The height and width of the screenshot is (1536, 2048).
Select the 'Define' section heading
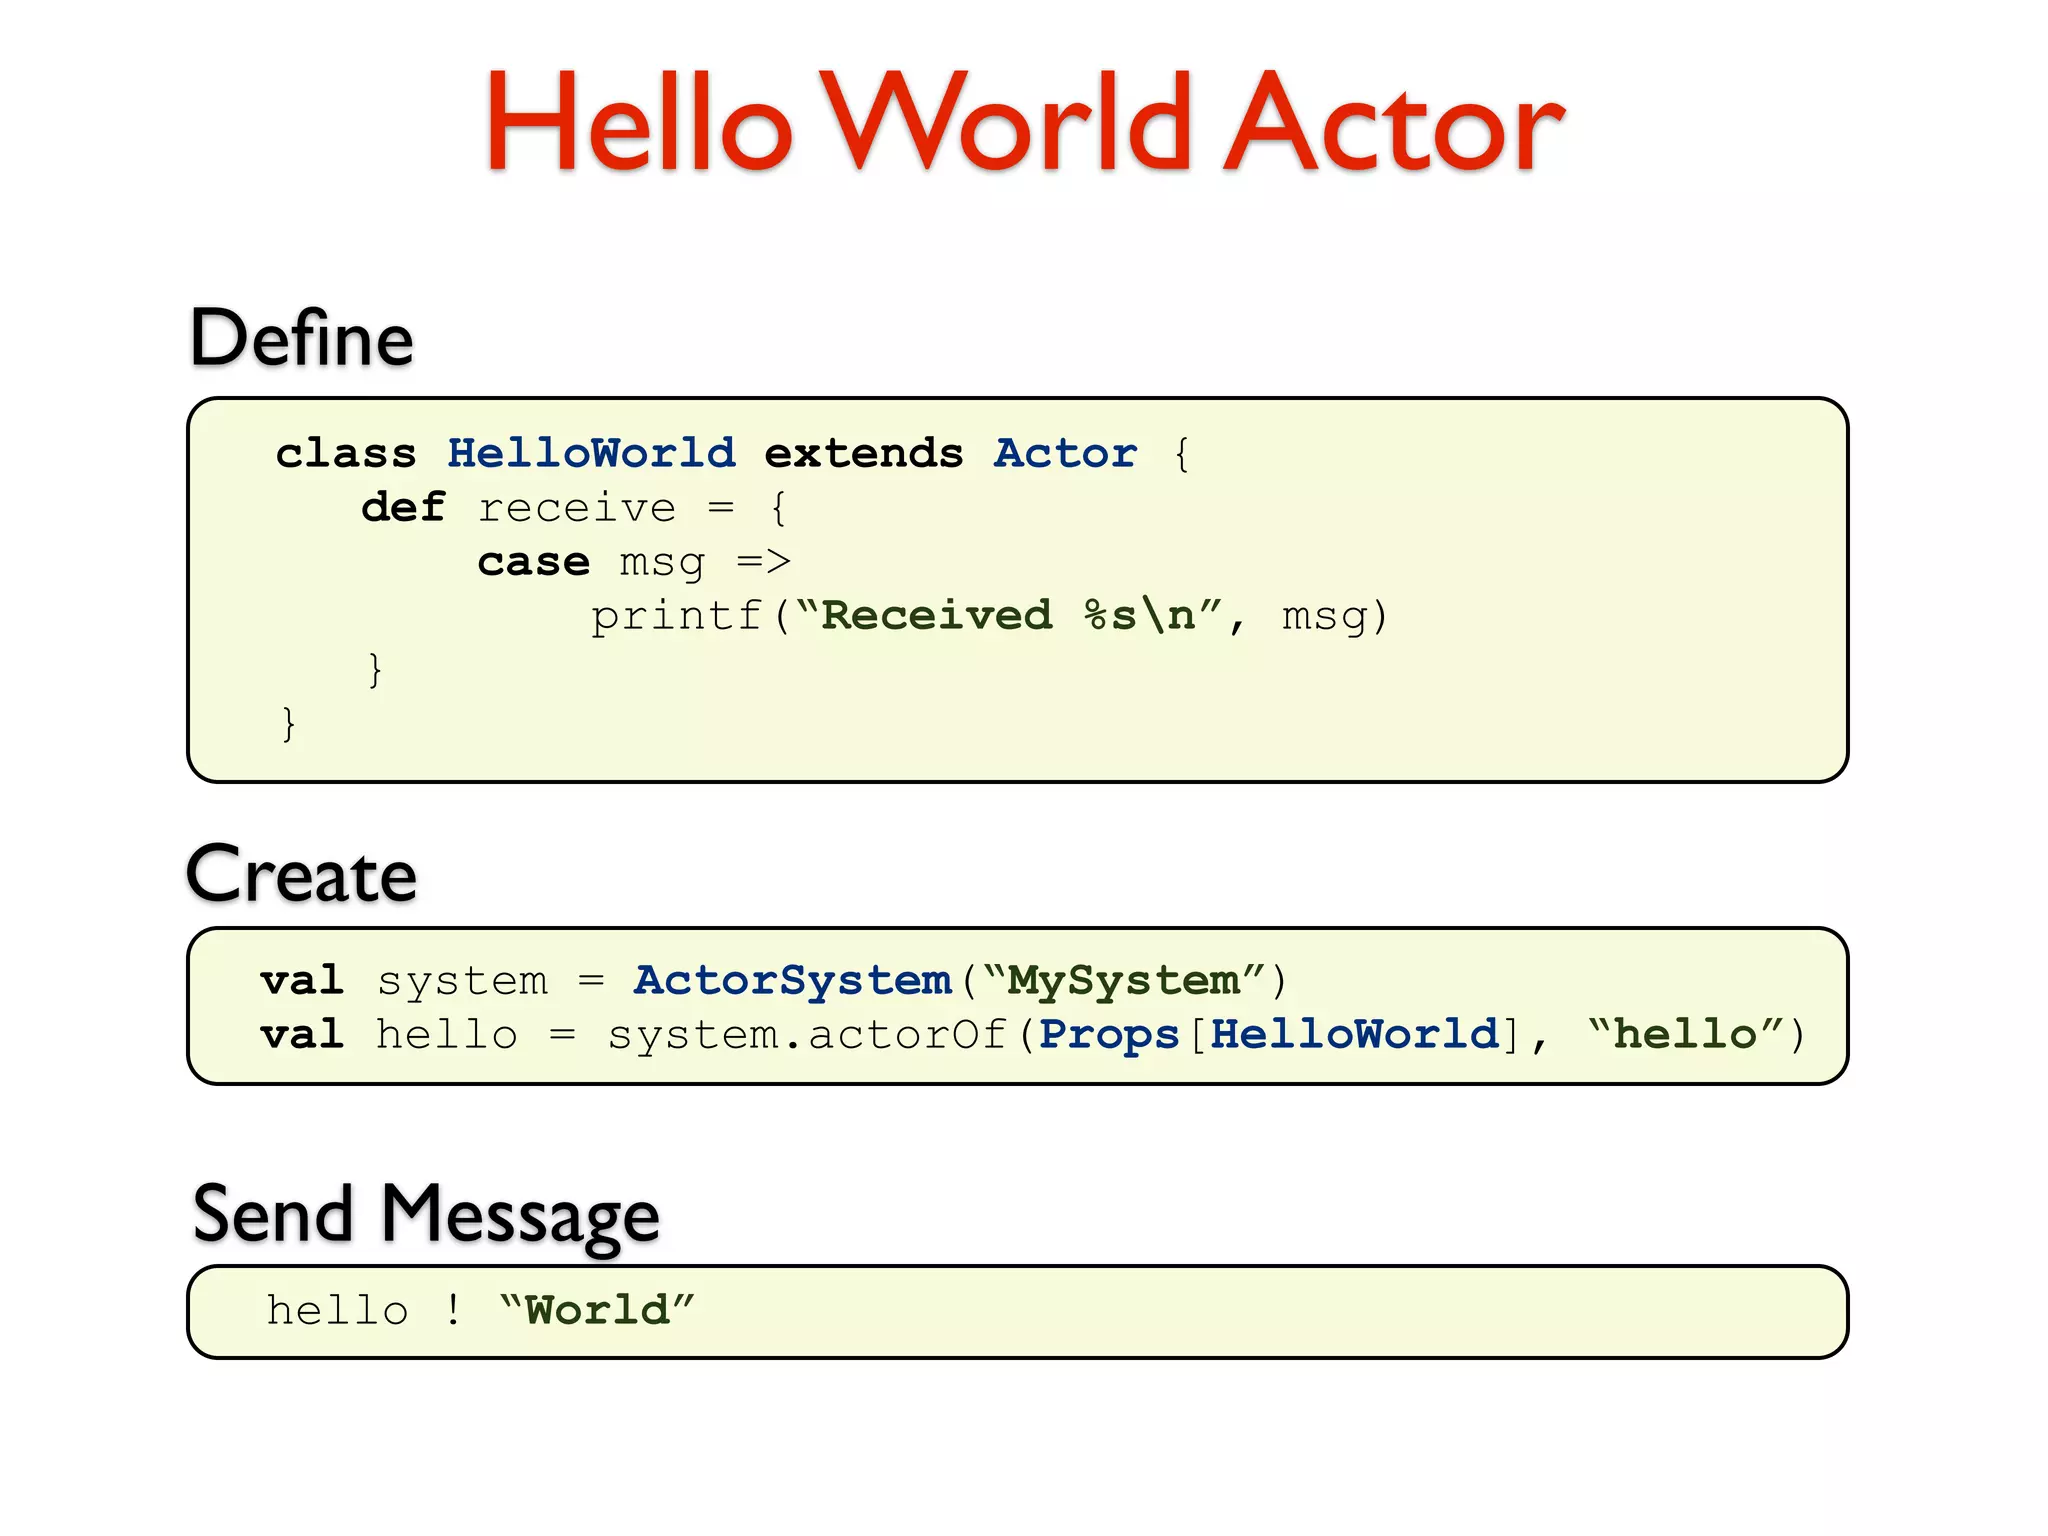301,338
